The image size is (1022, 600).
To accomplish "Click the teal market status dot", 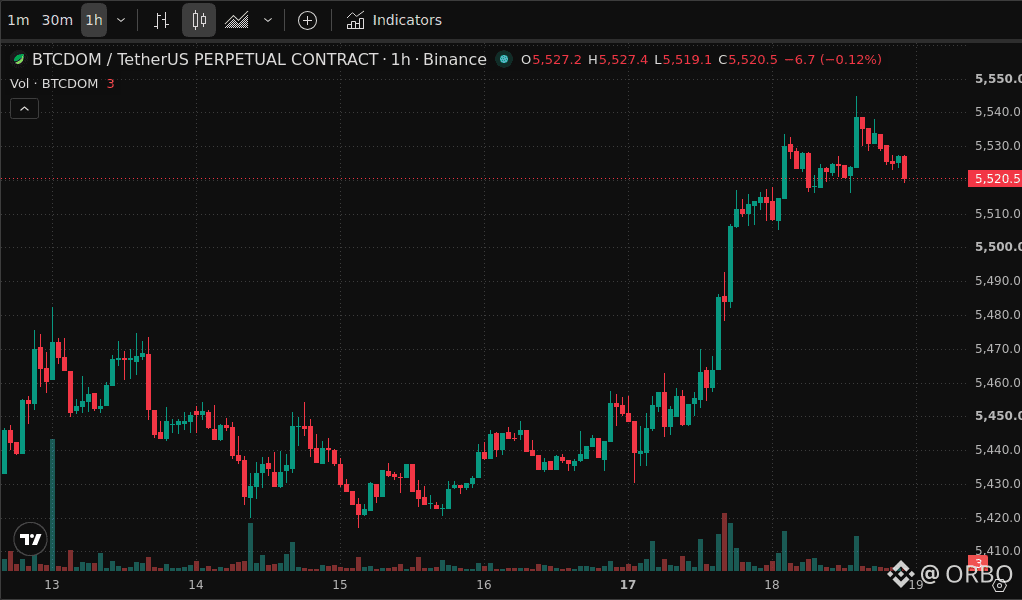I will coord(504,59).
